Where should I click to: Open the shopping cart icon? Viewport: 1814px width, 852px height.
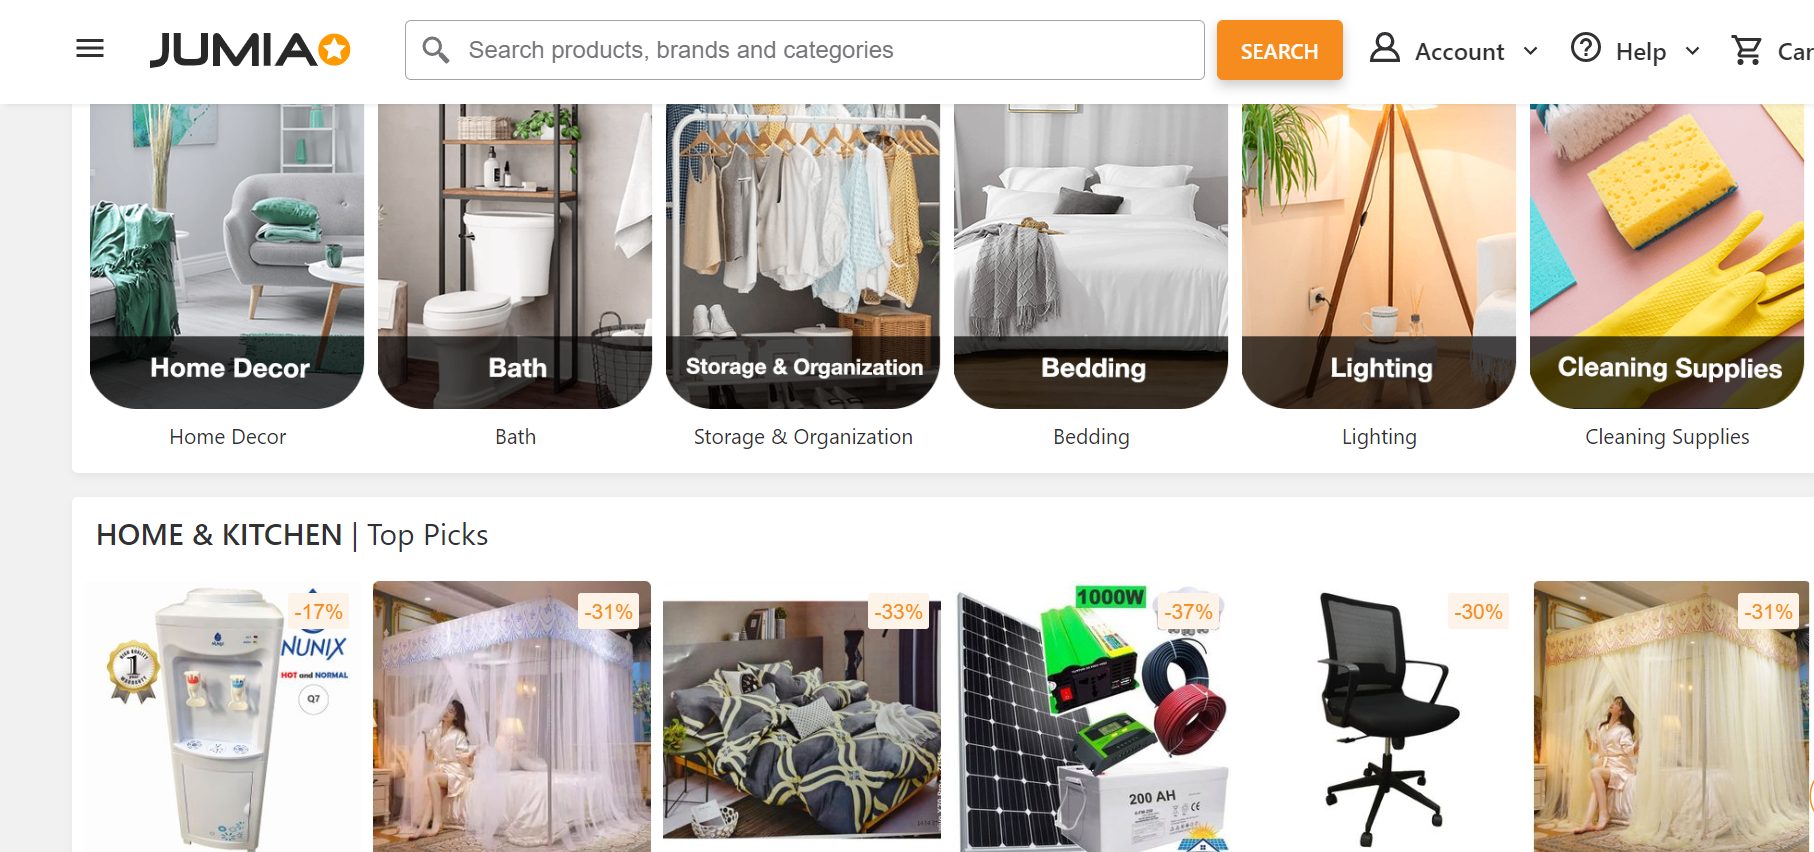coord(1747,50)
